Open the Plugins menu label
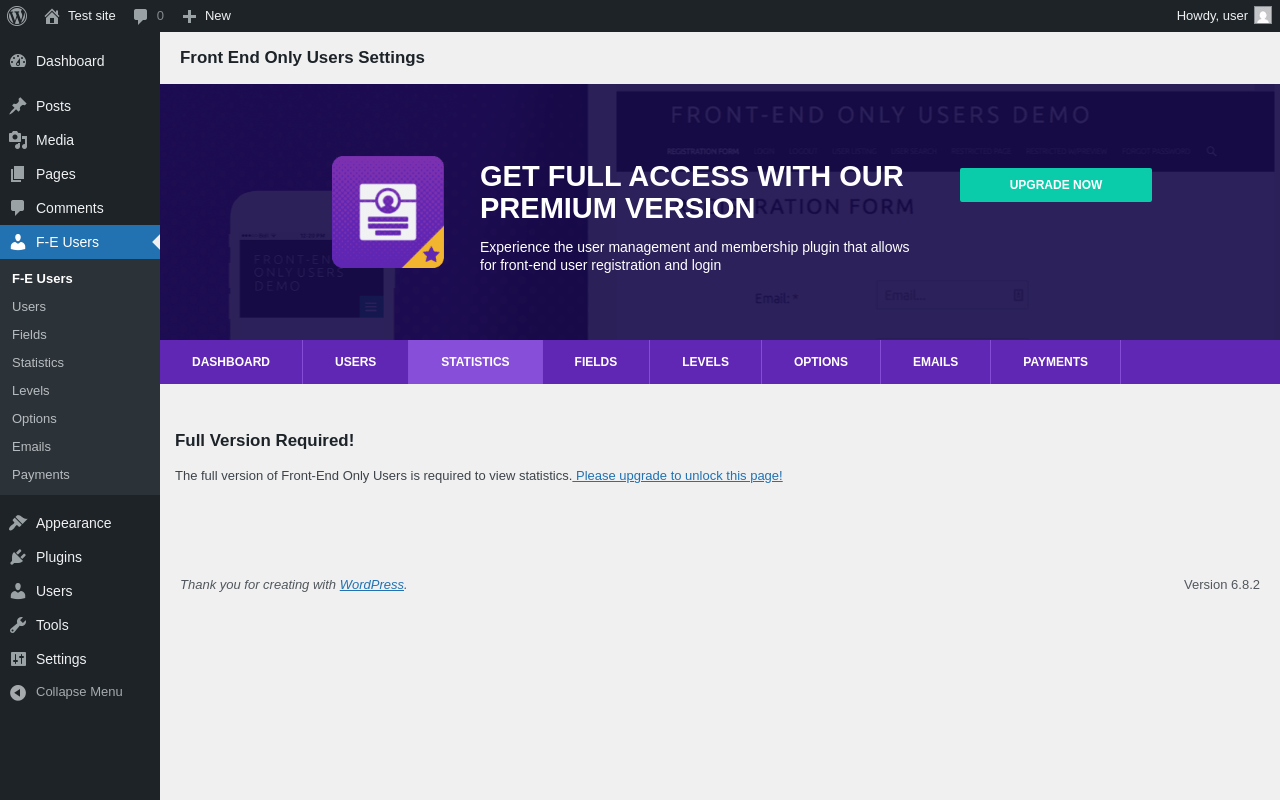Viewport: 1280px width, 800px height. [59, 557]
